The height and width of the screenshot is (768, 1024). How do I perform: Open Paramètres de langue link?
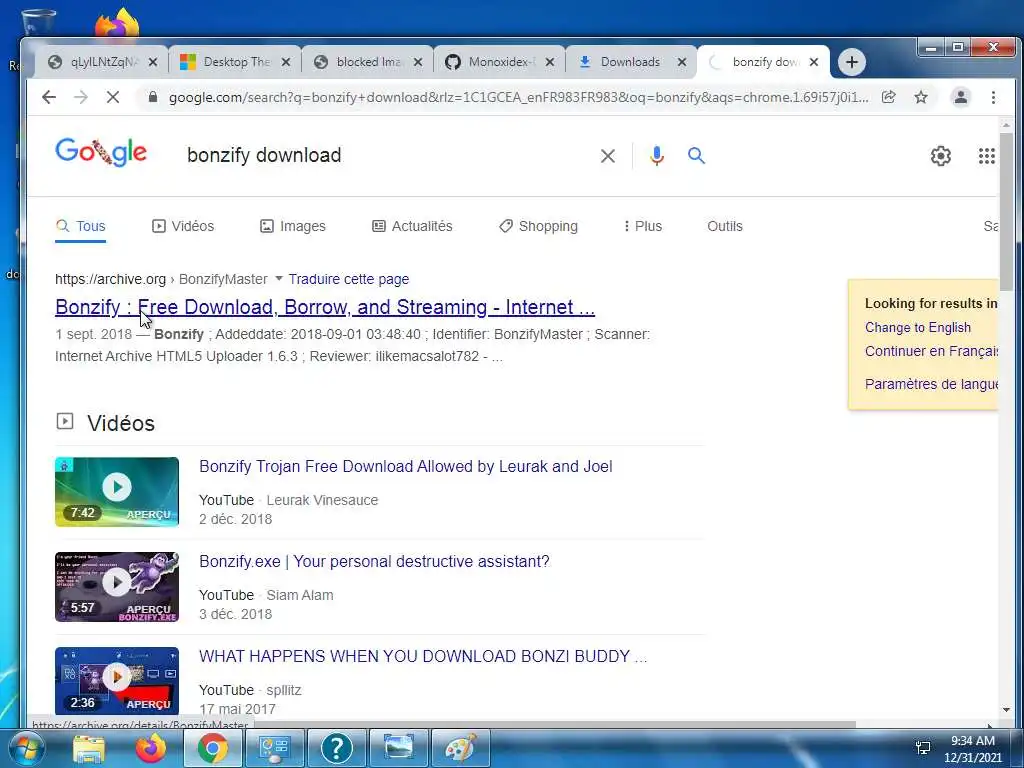click(931, 384)
